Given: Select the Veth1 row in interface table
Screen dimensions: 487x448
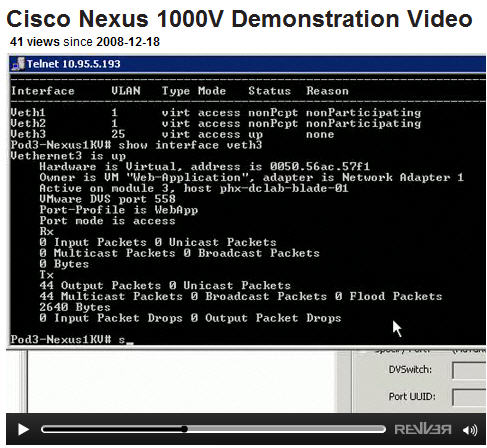Looking at the screenshot, I should 216,113.
